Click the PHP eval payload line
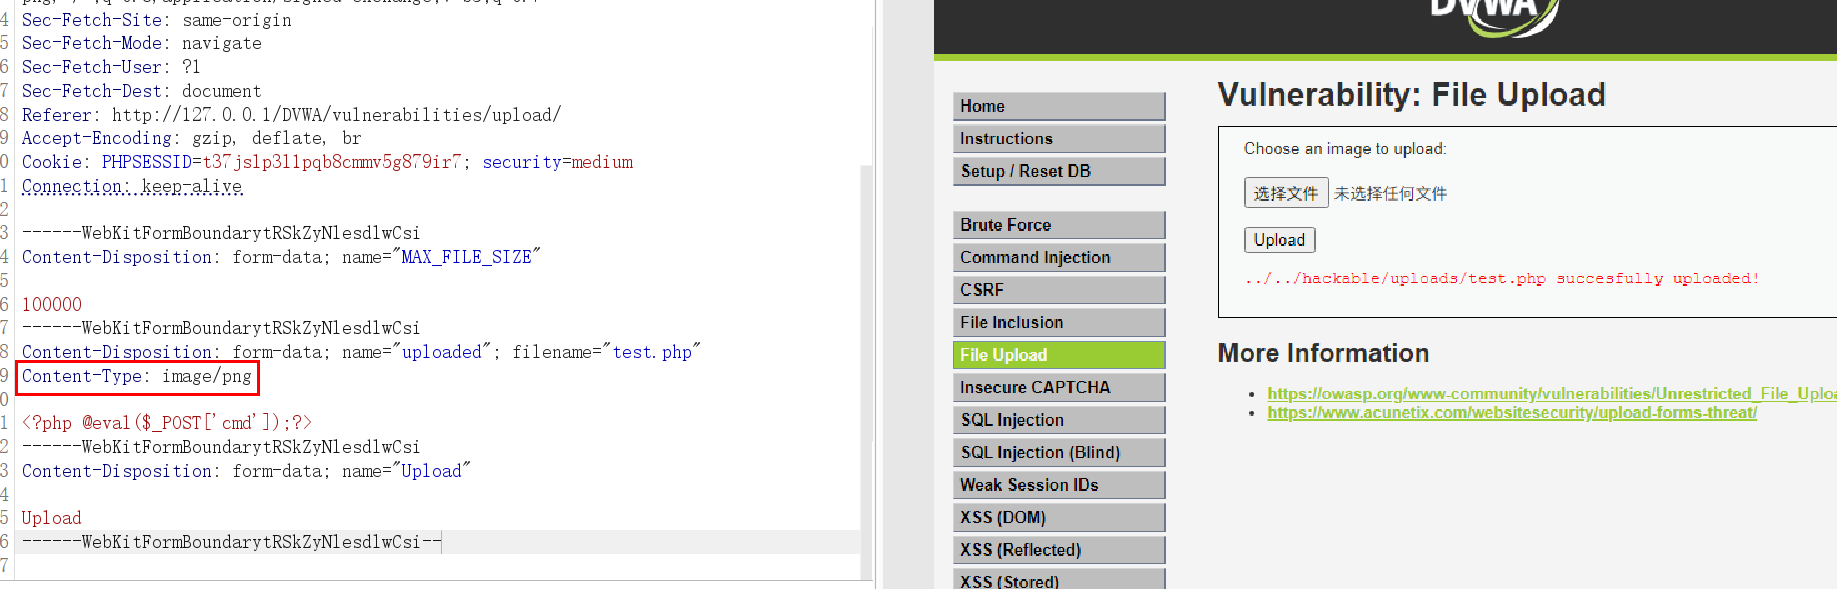Screen dimensions: 1837x589 click(x=167, y=423)
